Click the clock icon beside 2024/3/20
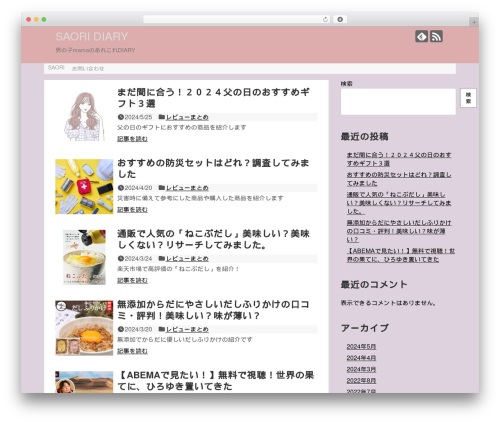500x423 pixels. pos(121,329)
